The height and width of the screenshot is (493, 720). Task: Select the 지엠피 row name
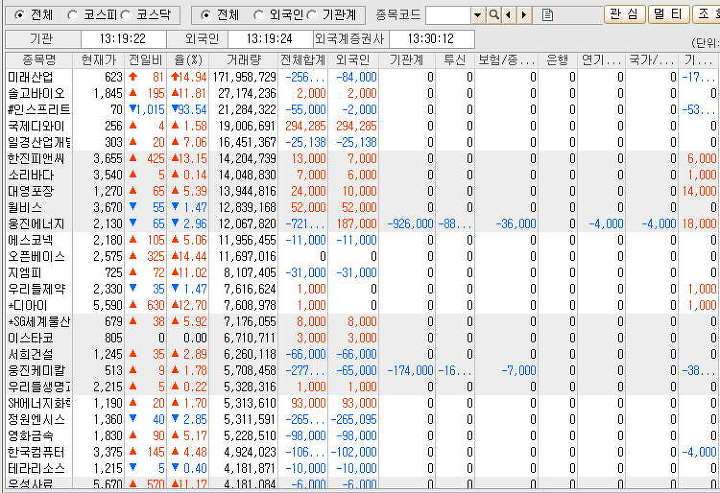(x=25, y=273)
